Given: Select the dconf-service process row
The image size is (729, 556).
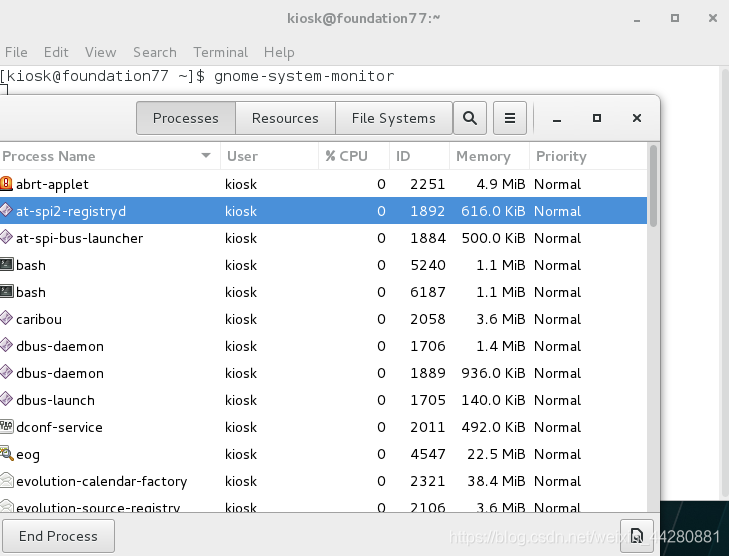Looking at the screenshot, I should pyautogui.click(x=324, y=426).
